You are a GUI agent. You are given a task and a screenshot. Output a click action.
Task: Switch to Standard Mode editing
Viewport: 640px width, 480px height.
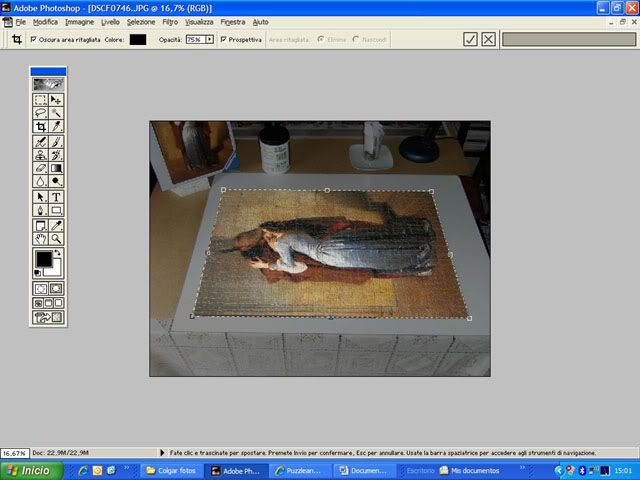(x=40, y=289)
